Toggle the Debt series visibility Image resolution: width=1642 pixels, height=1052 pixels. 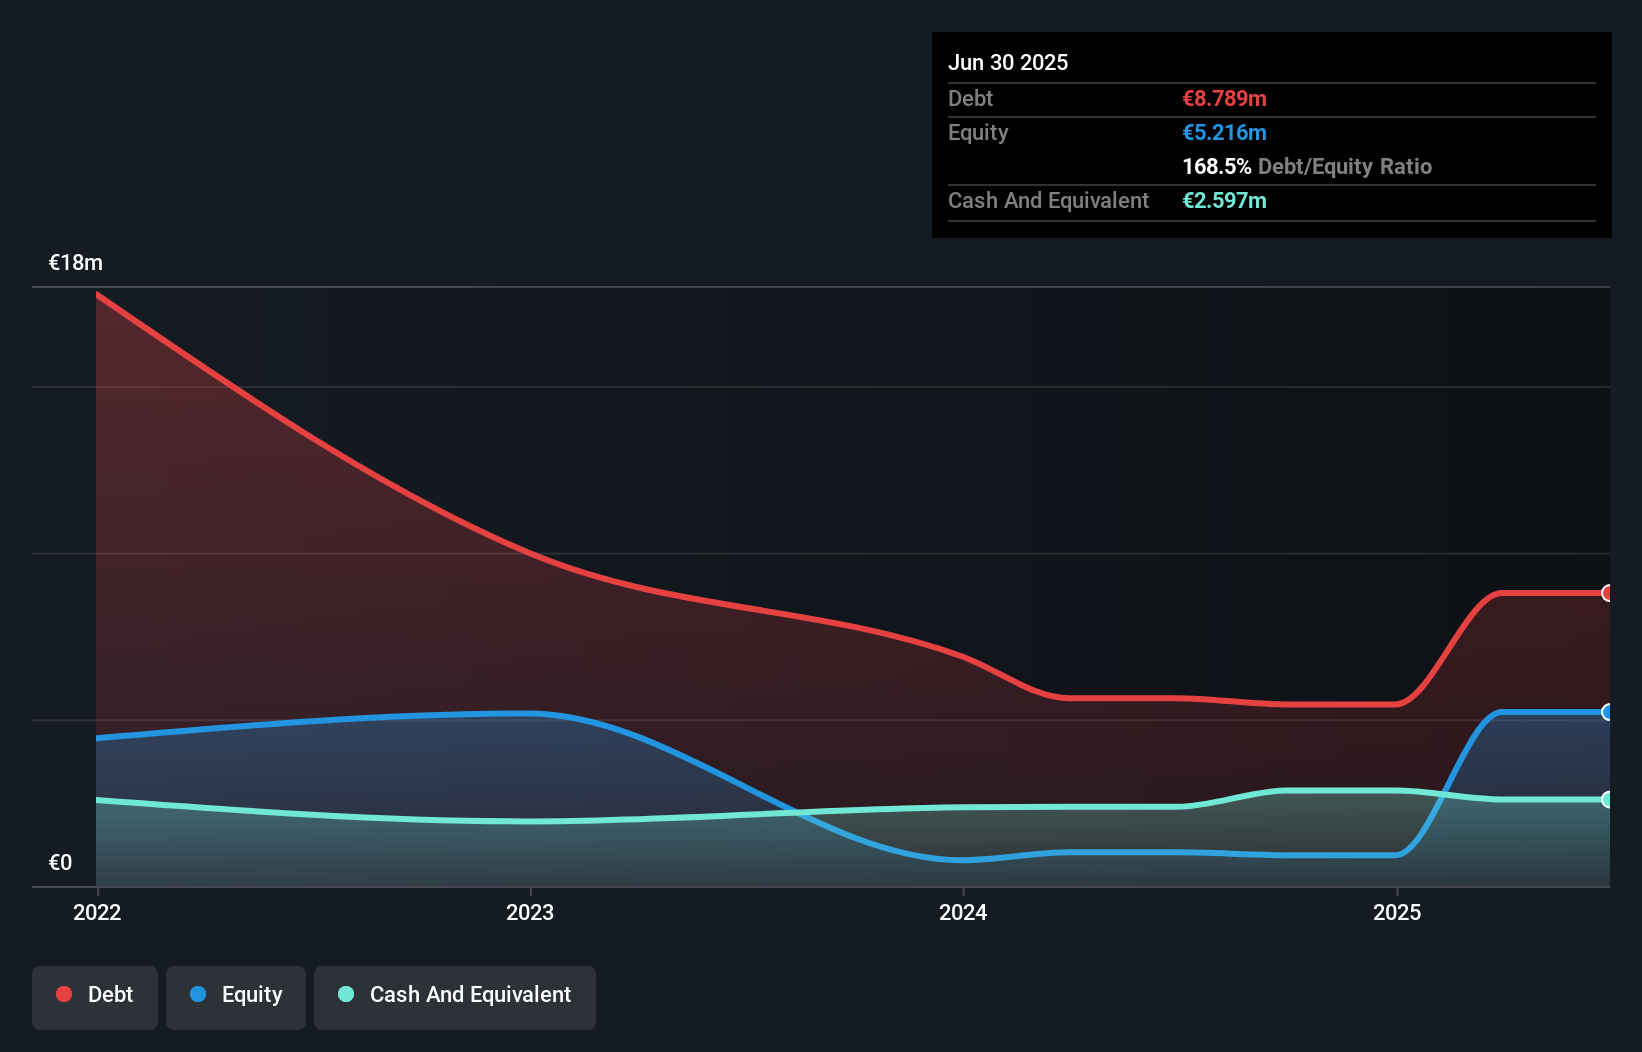pyautogui.click(x=94, y=996)
